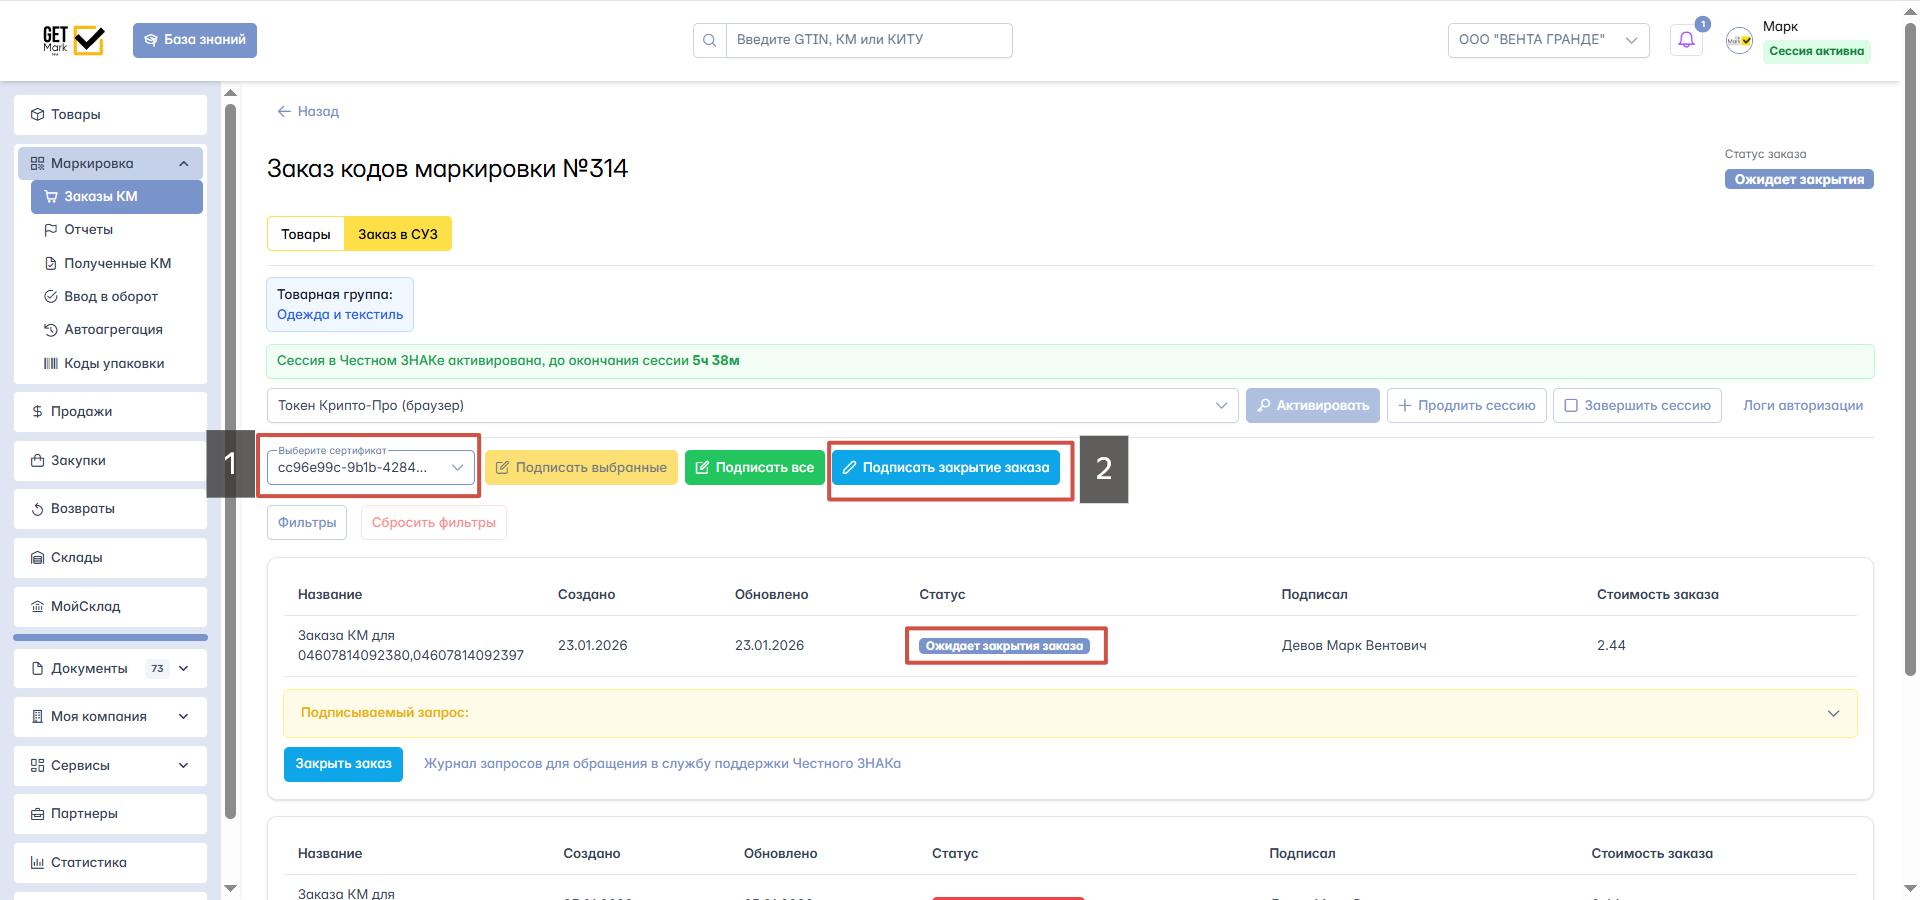Open Логи авторизации link
Screen dimensions: 1920x900
1803,406
